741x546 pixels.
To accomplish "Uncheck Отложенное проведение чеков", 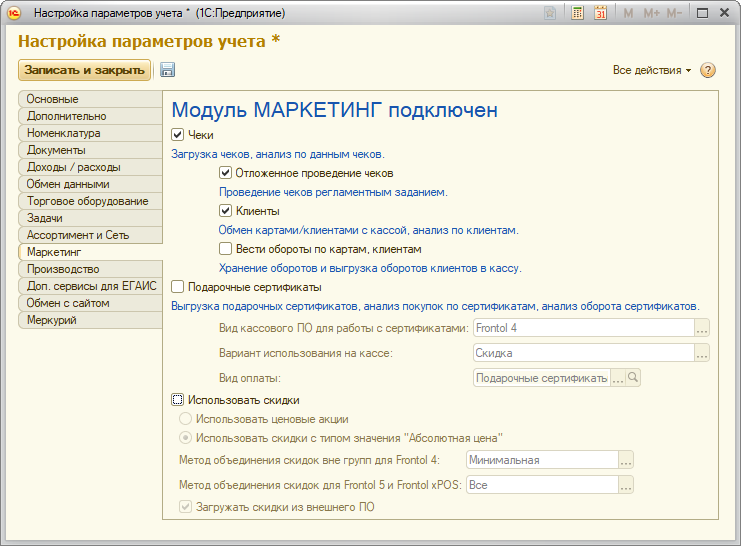I will (225, 173).
